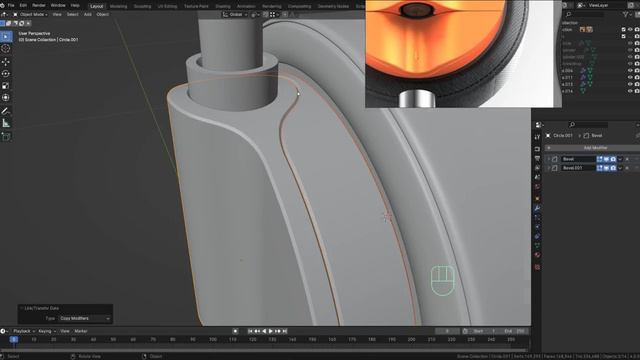
Task: Open the Object Mode dropdown
Action: [30, 14]
